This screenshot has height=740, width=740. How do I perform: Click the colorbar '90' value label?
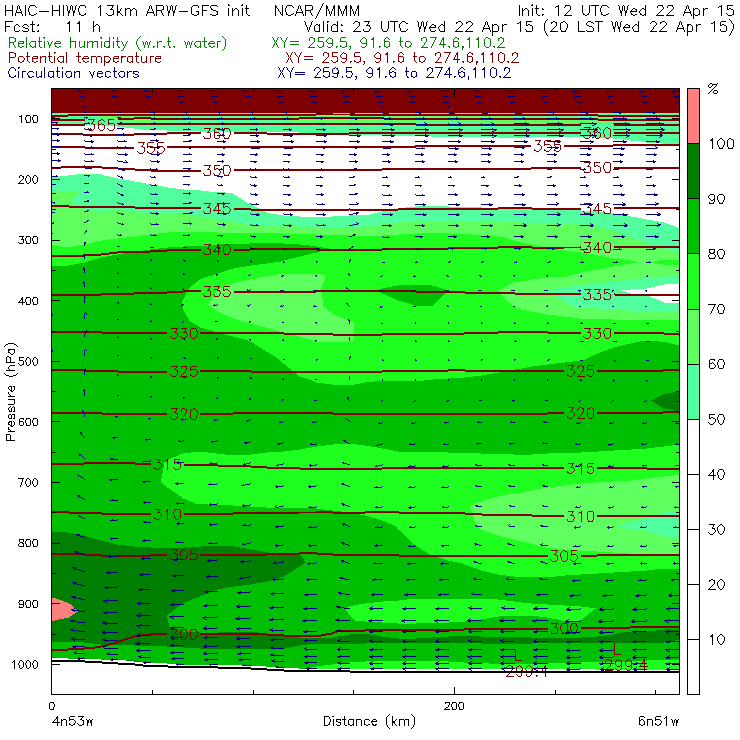(x=716, y=199)
